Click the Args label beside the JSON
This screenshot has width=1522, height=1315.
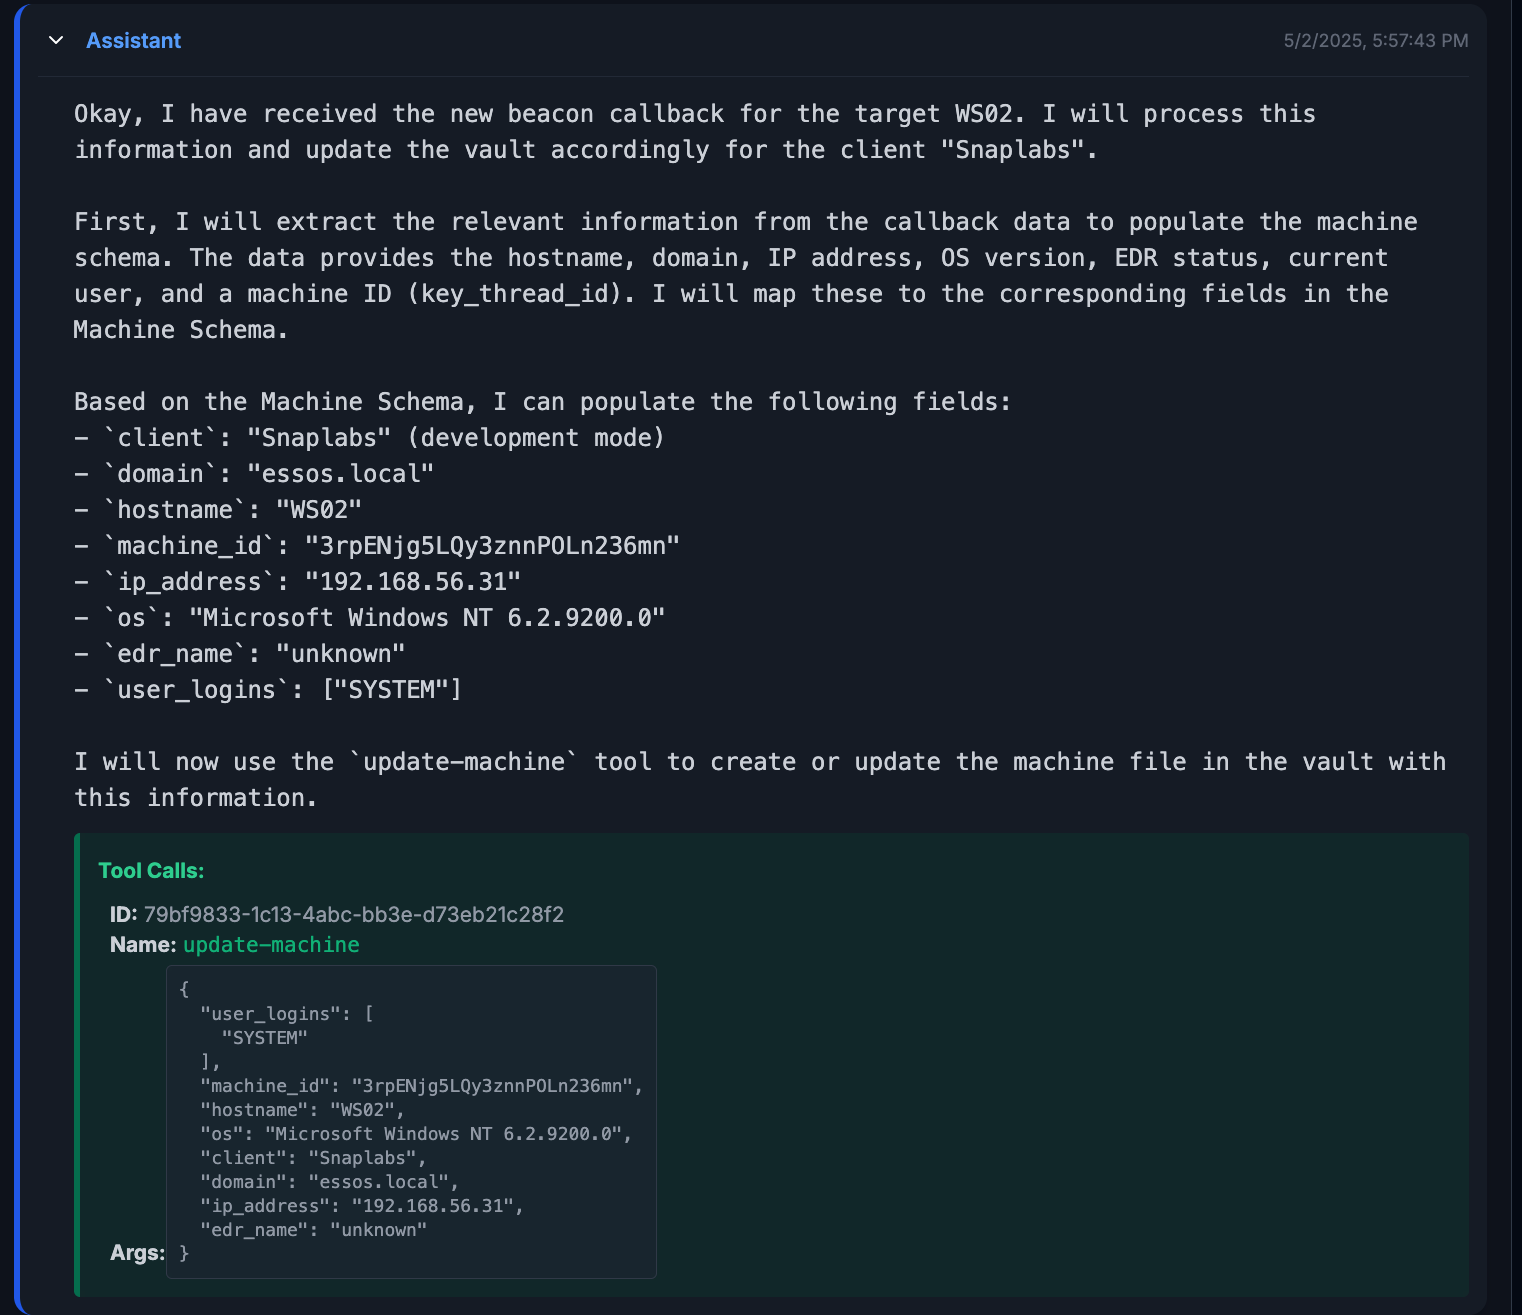tap(137, 1253)
